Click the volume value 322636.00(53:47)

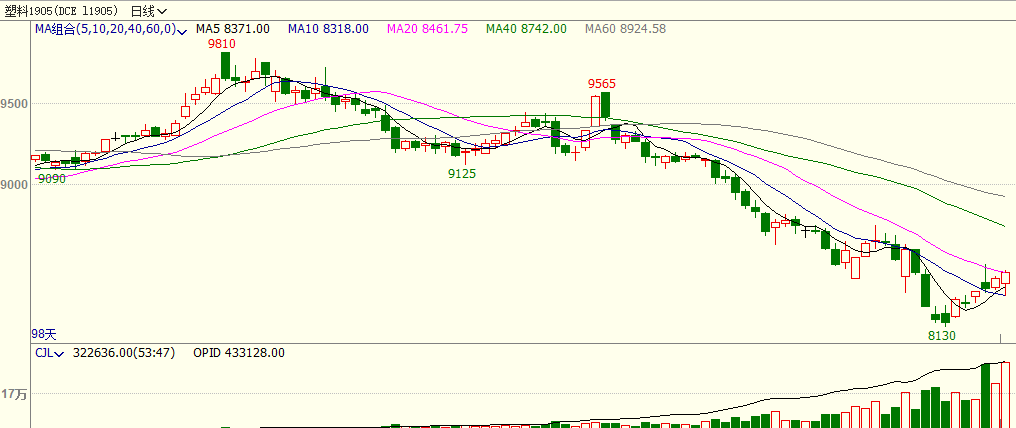coord(124,353)
